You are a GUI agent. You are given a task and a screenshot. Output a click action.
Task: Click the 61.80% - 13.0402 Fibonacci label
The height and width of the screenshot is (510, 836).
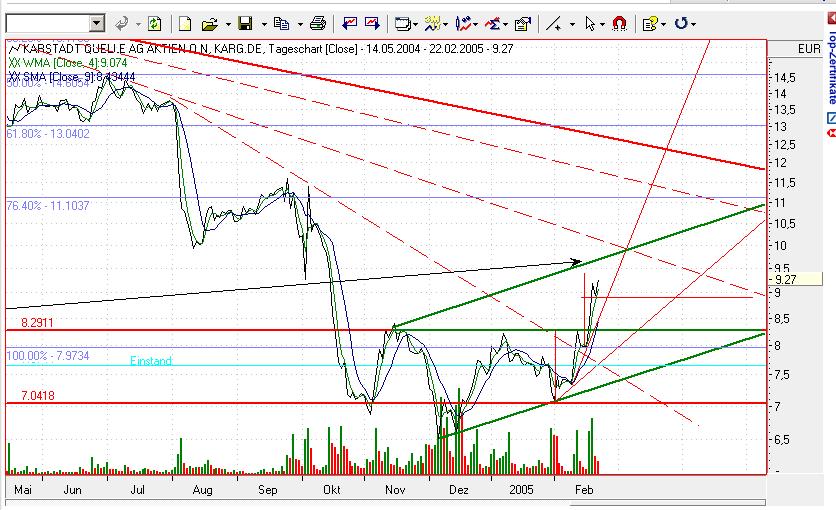(48, 134)
